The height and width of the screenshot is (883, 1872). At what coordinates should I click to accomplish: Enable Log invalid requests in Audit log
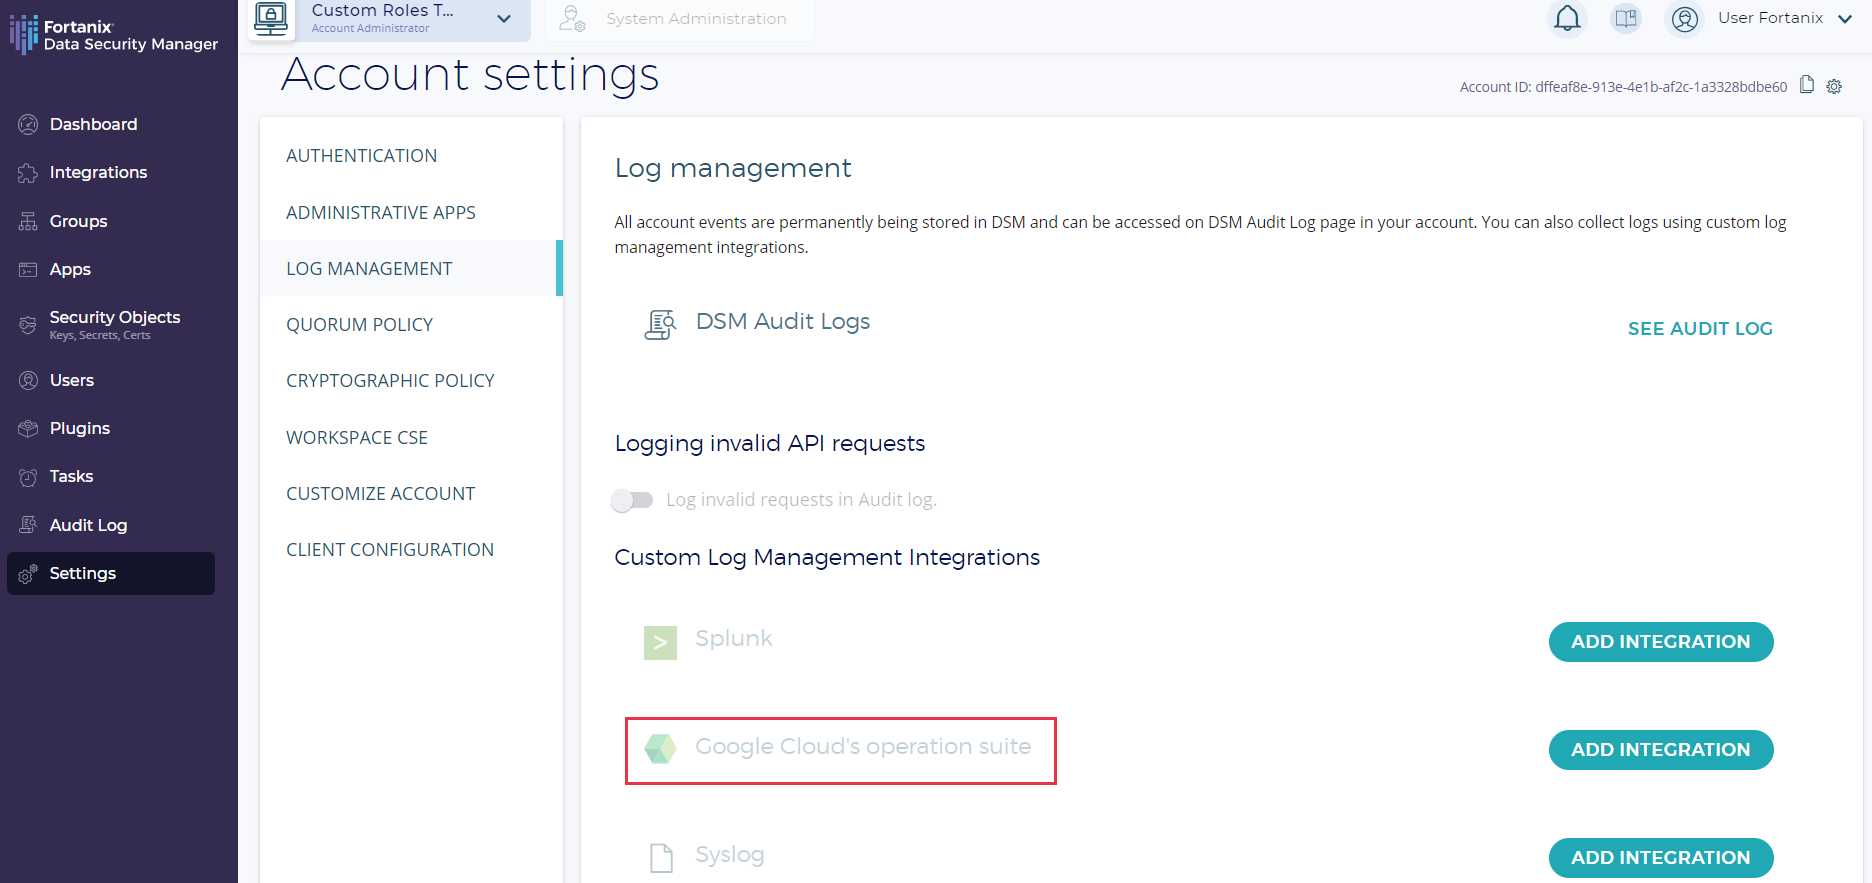pyautogui.click(x=632, y=500)
